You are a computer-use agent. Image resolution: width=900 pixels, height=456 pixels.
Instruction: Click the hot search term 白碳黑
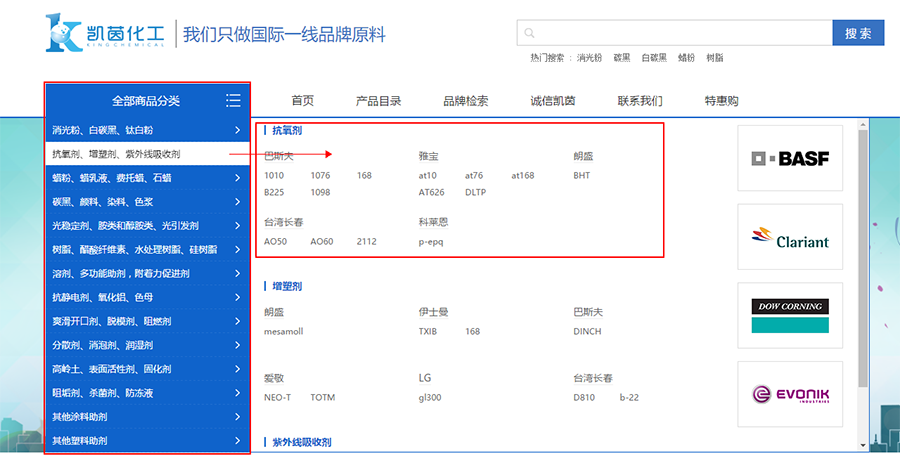(x=654, y=58)
